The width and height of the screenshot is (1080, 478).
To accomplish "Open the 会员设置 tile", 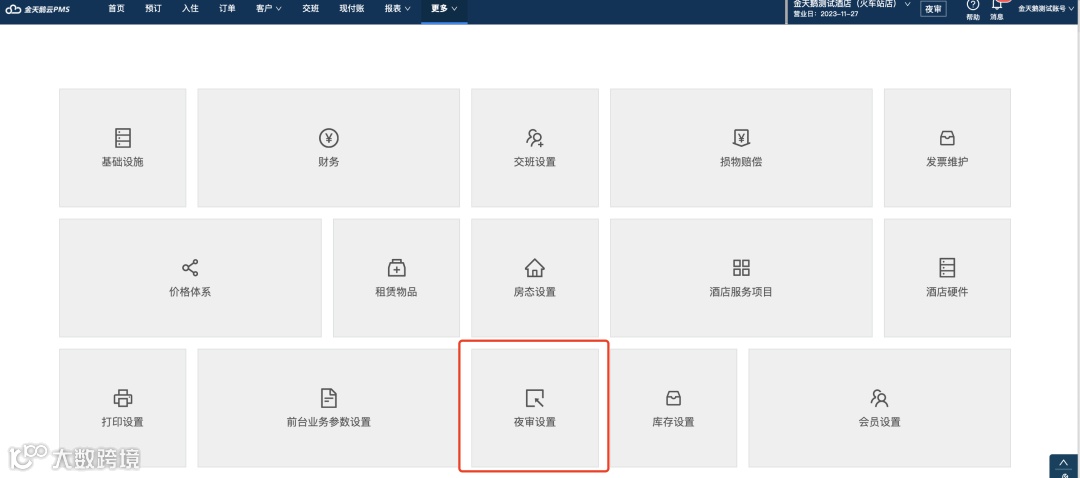I will (x=880, y=408).
